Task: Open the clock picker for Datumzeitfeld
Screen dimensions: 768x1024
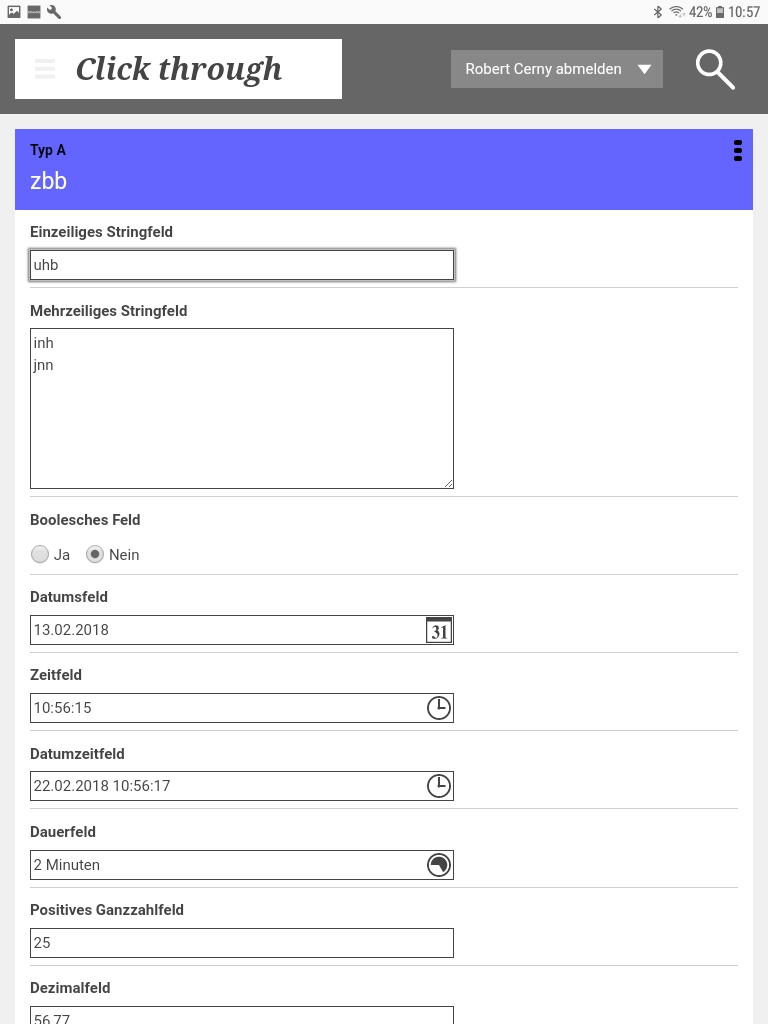Action: coord(439,786)
